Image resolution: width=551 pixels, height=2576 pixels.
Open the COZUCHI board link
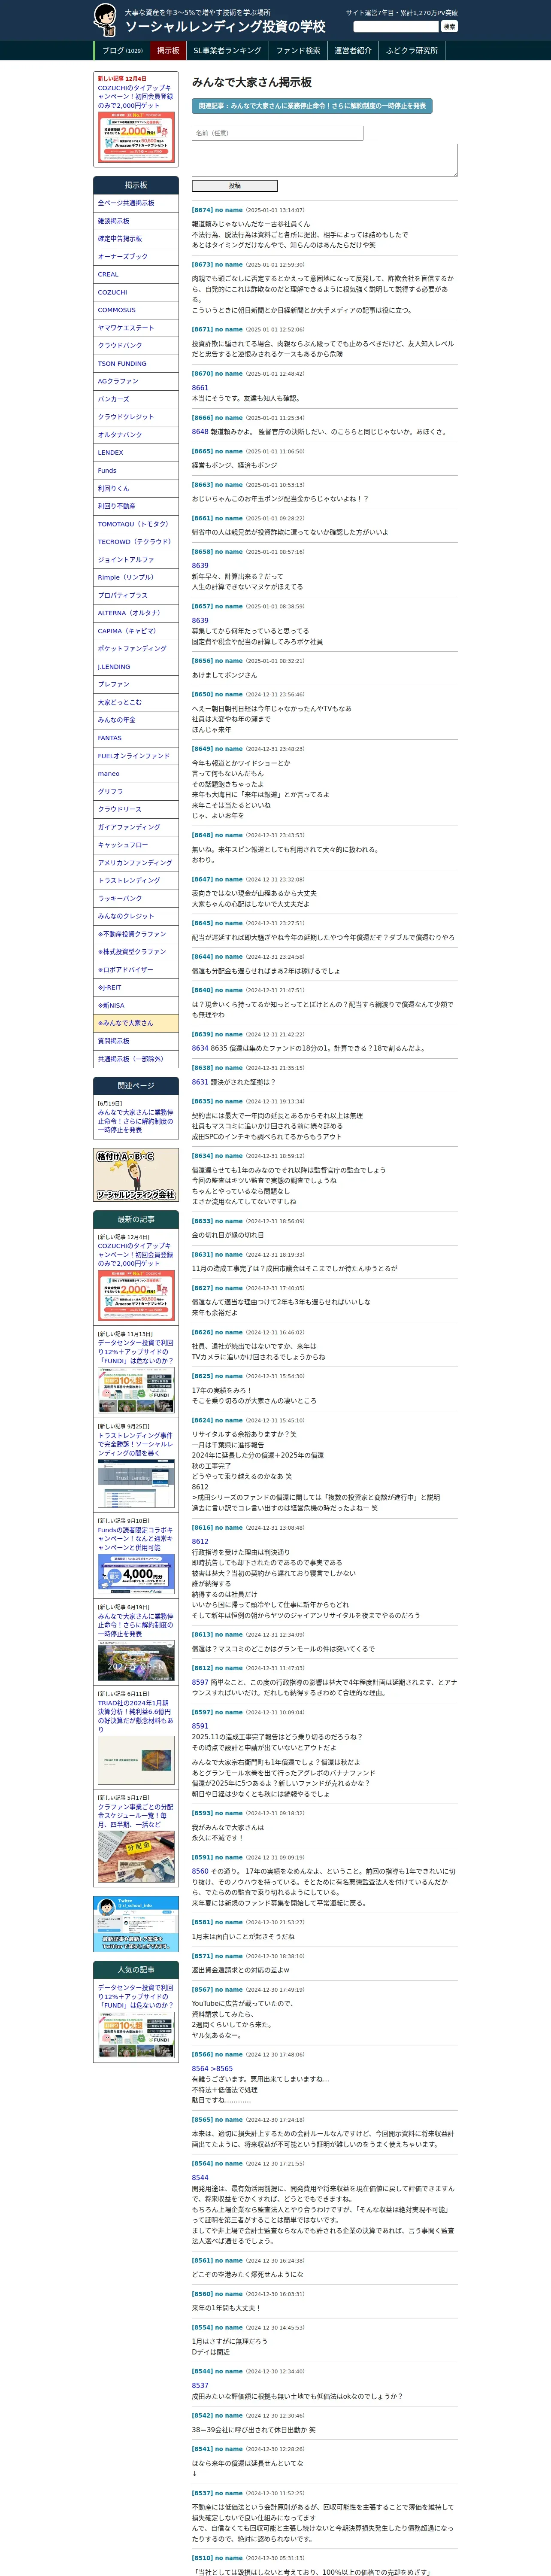136,293
